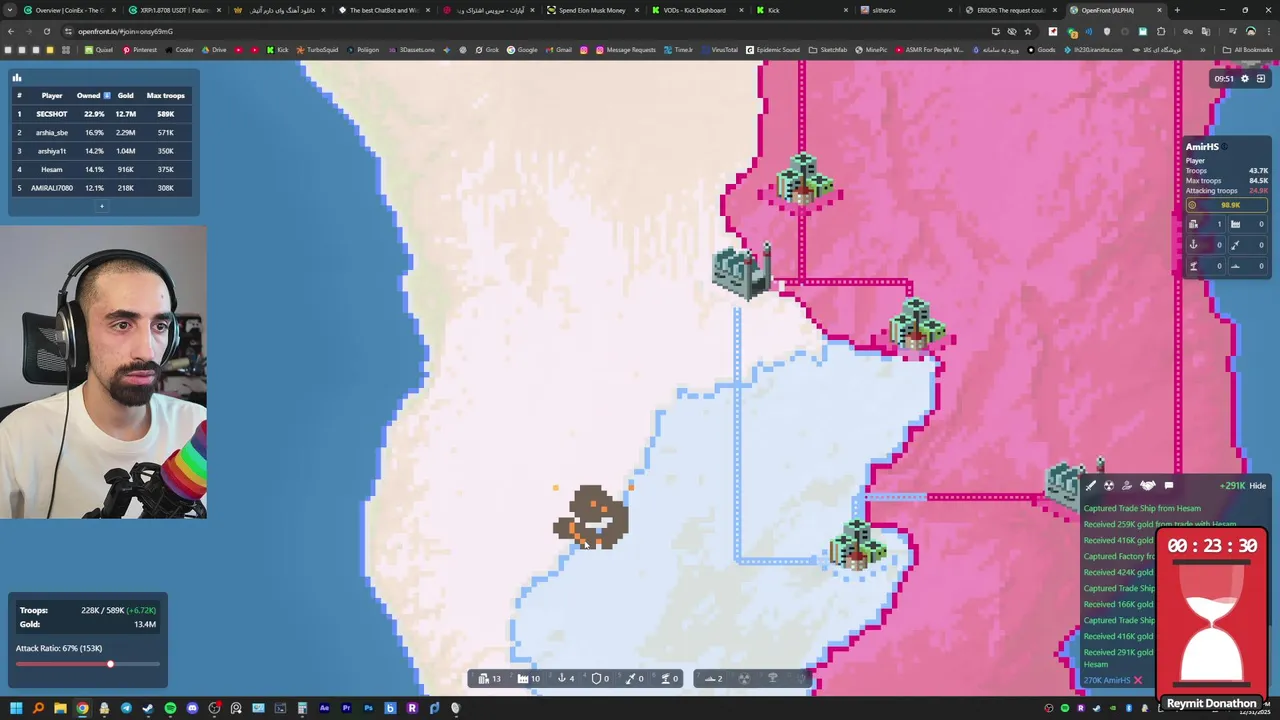Click the orange burning unit on the map
This screenshot has height=720, width=1280.
click(x=591, y=517)
